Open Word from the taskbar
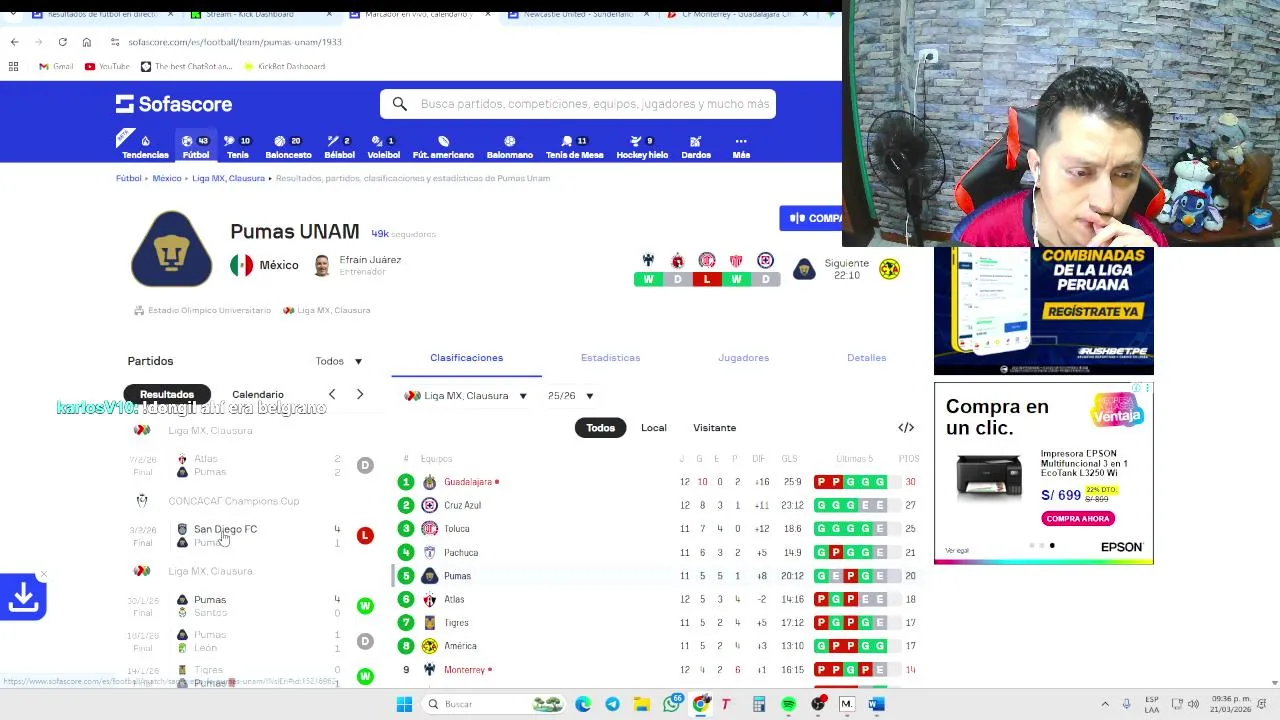Image resolution: width=1280 pixels, height=720 pixels. click(876, 704)
